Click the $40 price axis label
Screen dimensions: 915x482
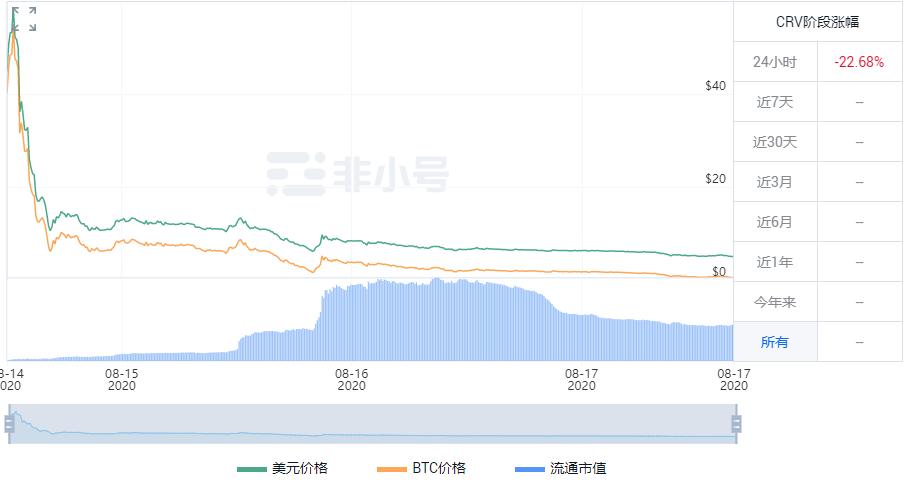(x=715, y=86)
